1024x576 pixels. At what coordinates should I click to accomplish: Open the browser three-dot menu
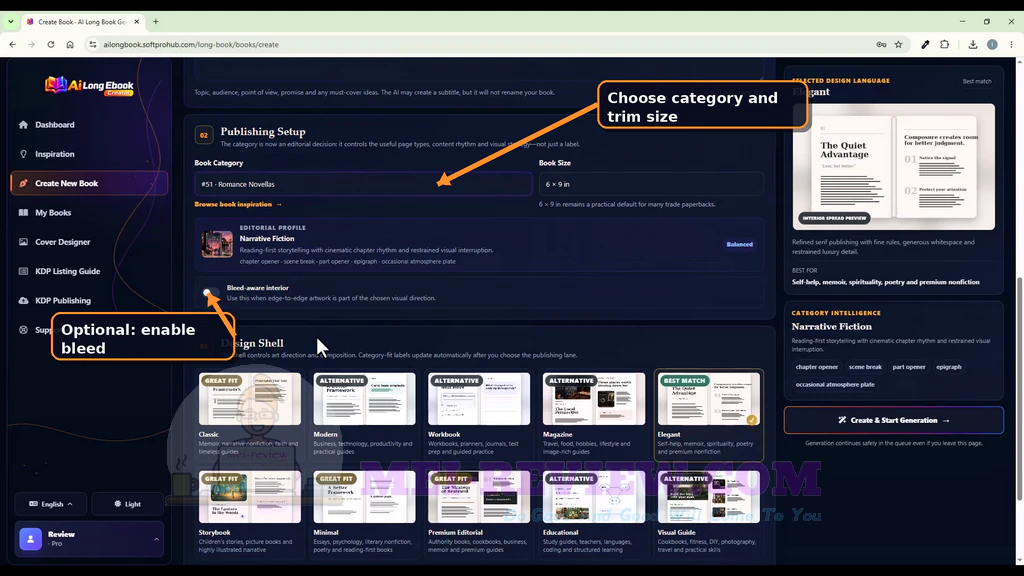pos(1012,44)
